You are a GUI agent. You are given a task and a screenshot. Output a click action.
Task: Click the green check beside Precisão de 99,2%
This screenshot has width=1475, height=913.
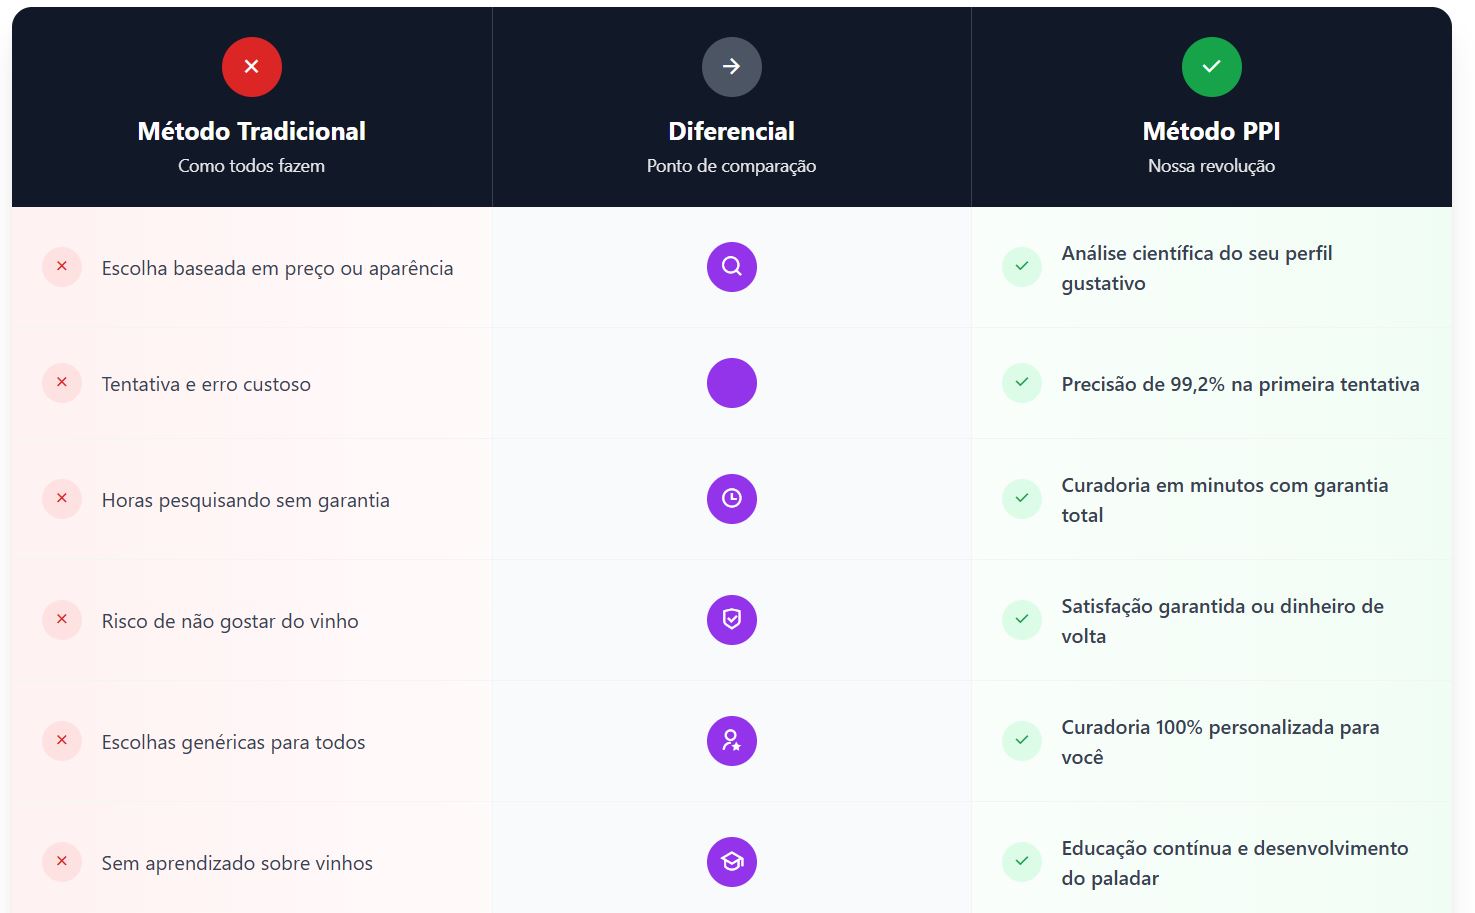click(x=1022, y=383)
